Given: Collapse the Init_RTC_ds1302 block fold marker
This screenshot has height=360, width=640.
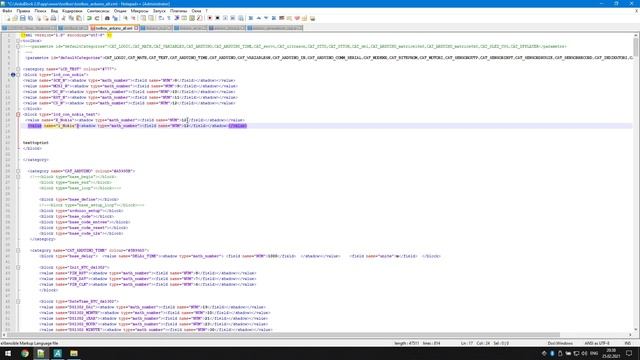Looking at the screenshot, I should (x=18, y=267).
